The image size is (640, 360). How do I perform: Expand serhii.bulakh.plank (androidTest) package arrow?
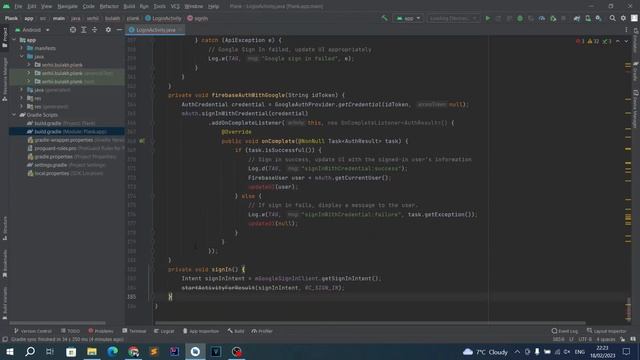29,73
